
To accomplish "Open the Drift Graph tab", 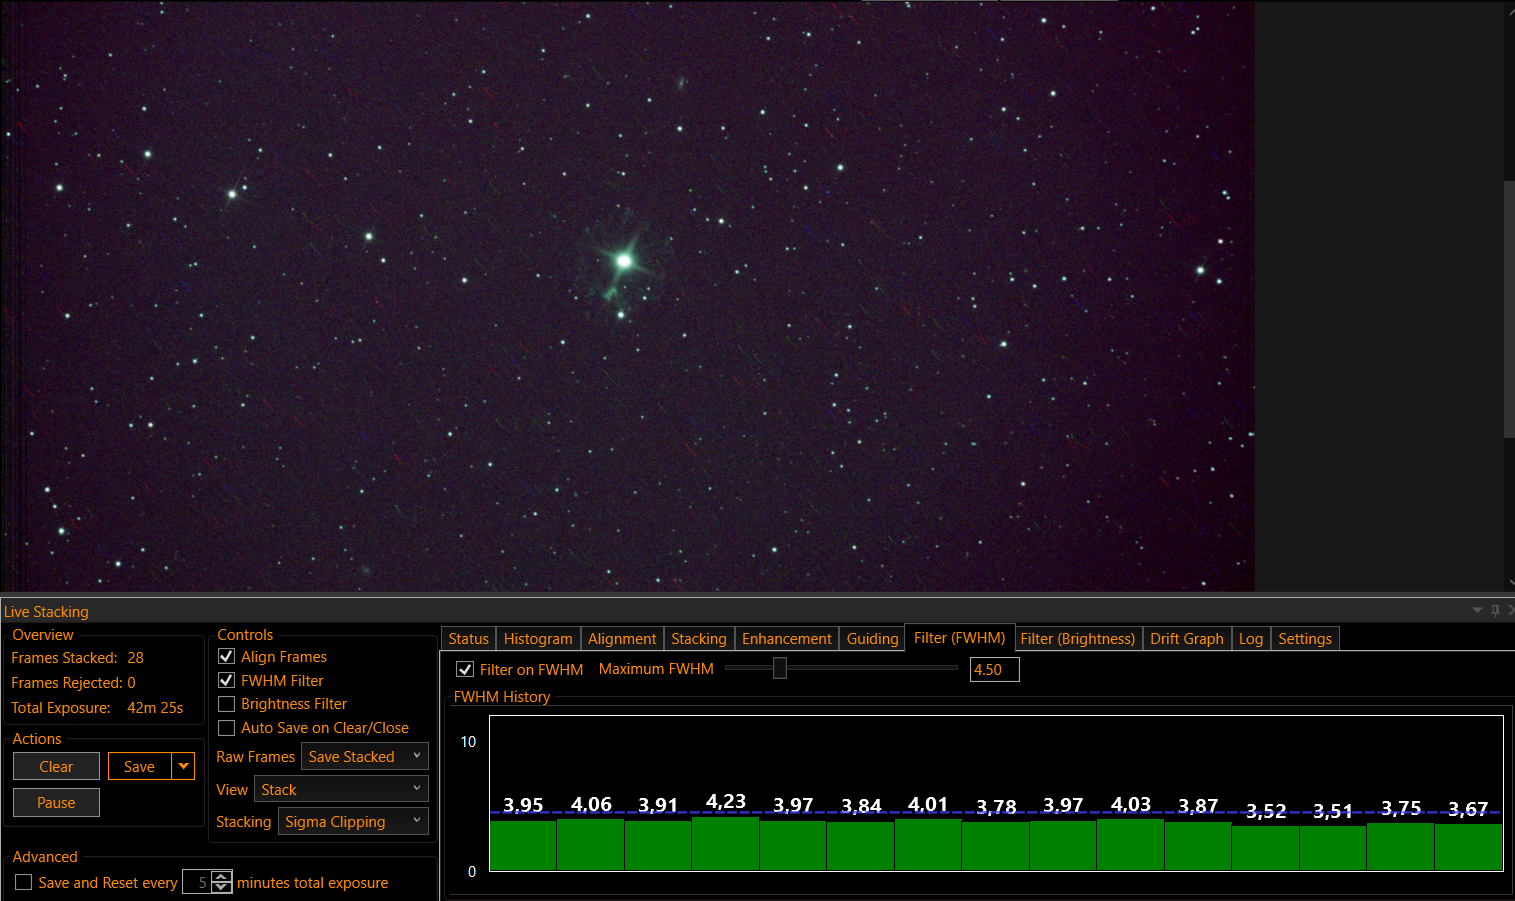I will coord(1186,639).
